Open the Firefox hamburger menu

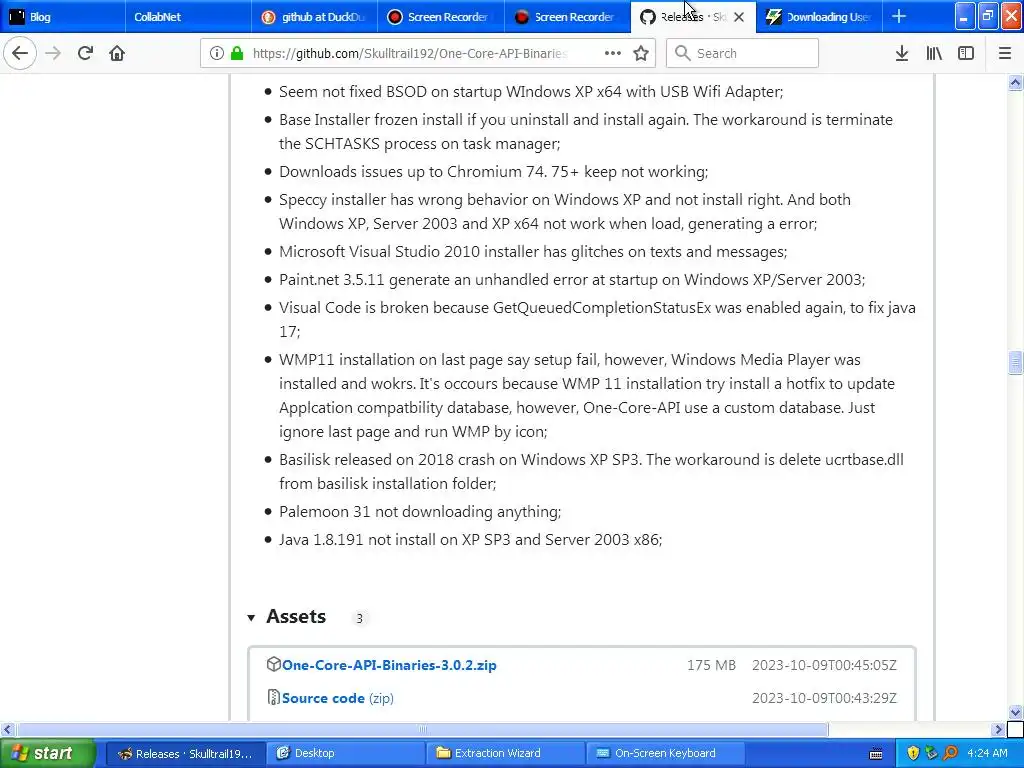[x=1005, y=53]
